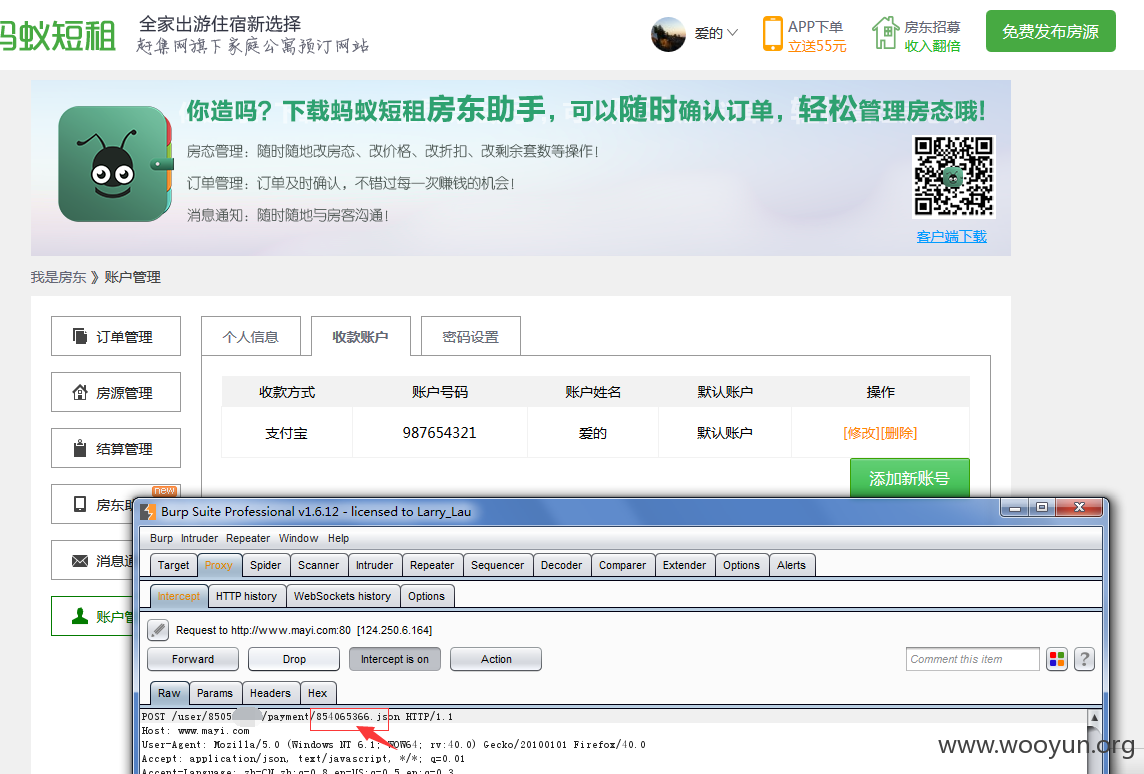Switch to the Decoder tab

pos(562,565)
